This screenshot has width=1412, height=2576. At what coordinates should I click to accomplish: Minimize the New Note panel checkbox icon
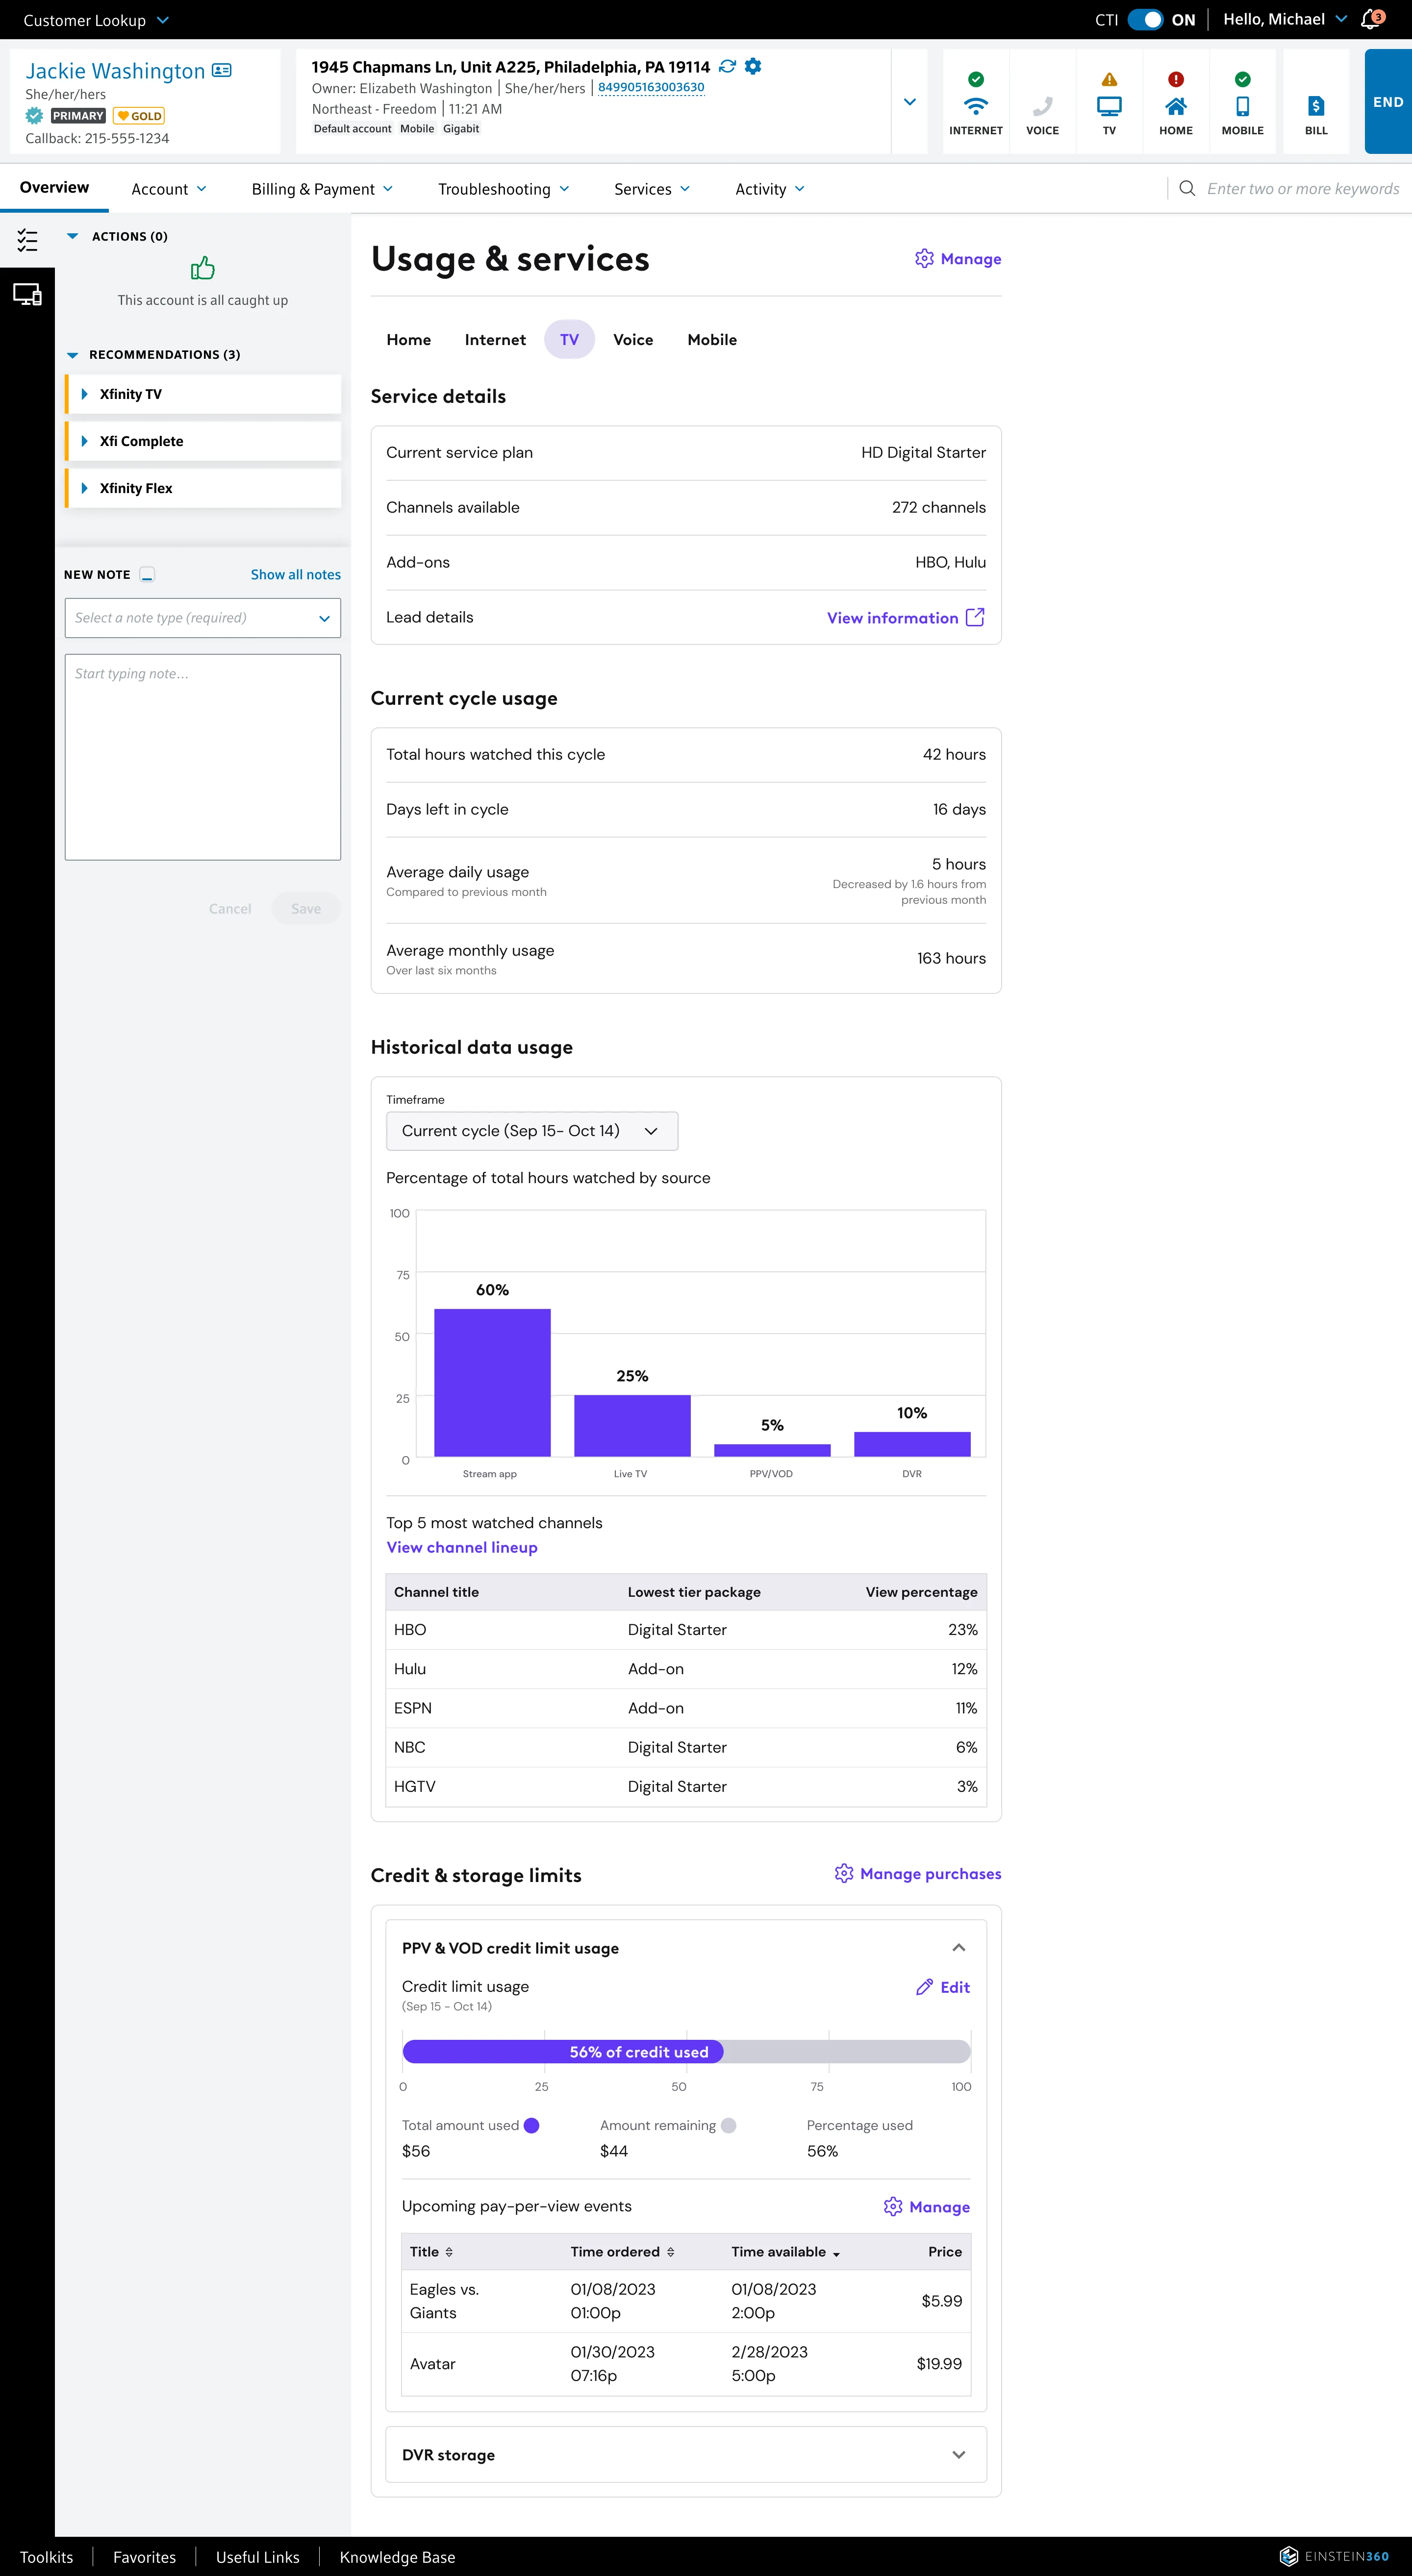click(x=147, y=574)
